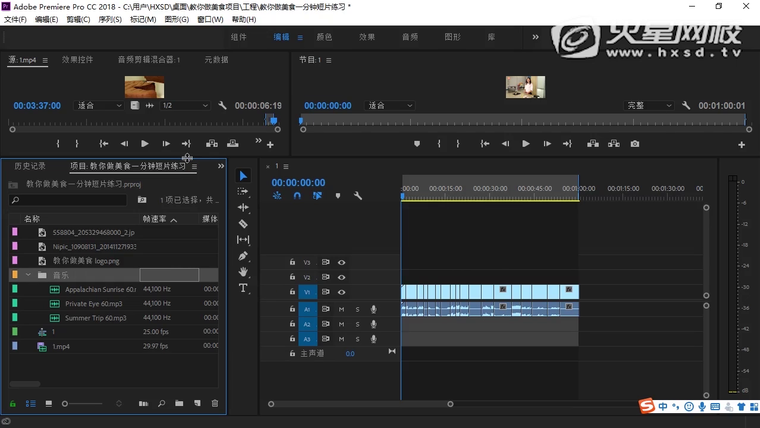Open the 序列(S) menu

point(108,19)
